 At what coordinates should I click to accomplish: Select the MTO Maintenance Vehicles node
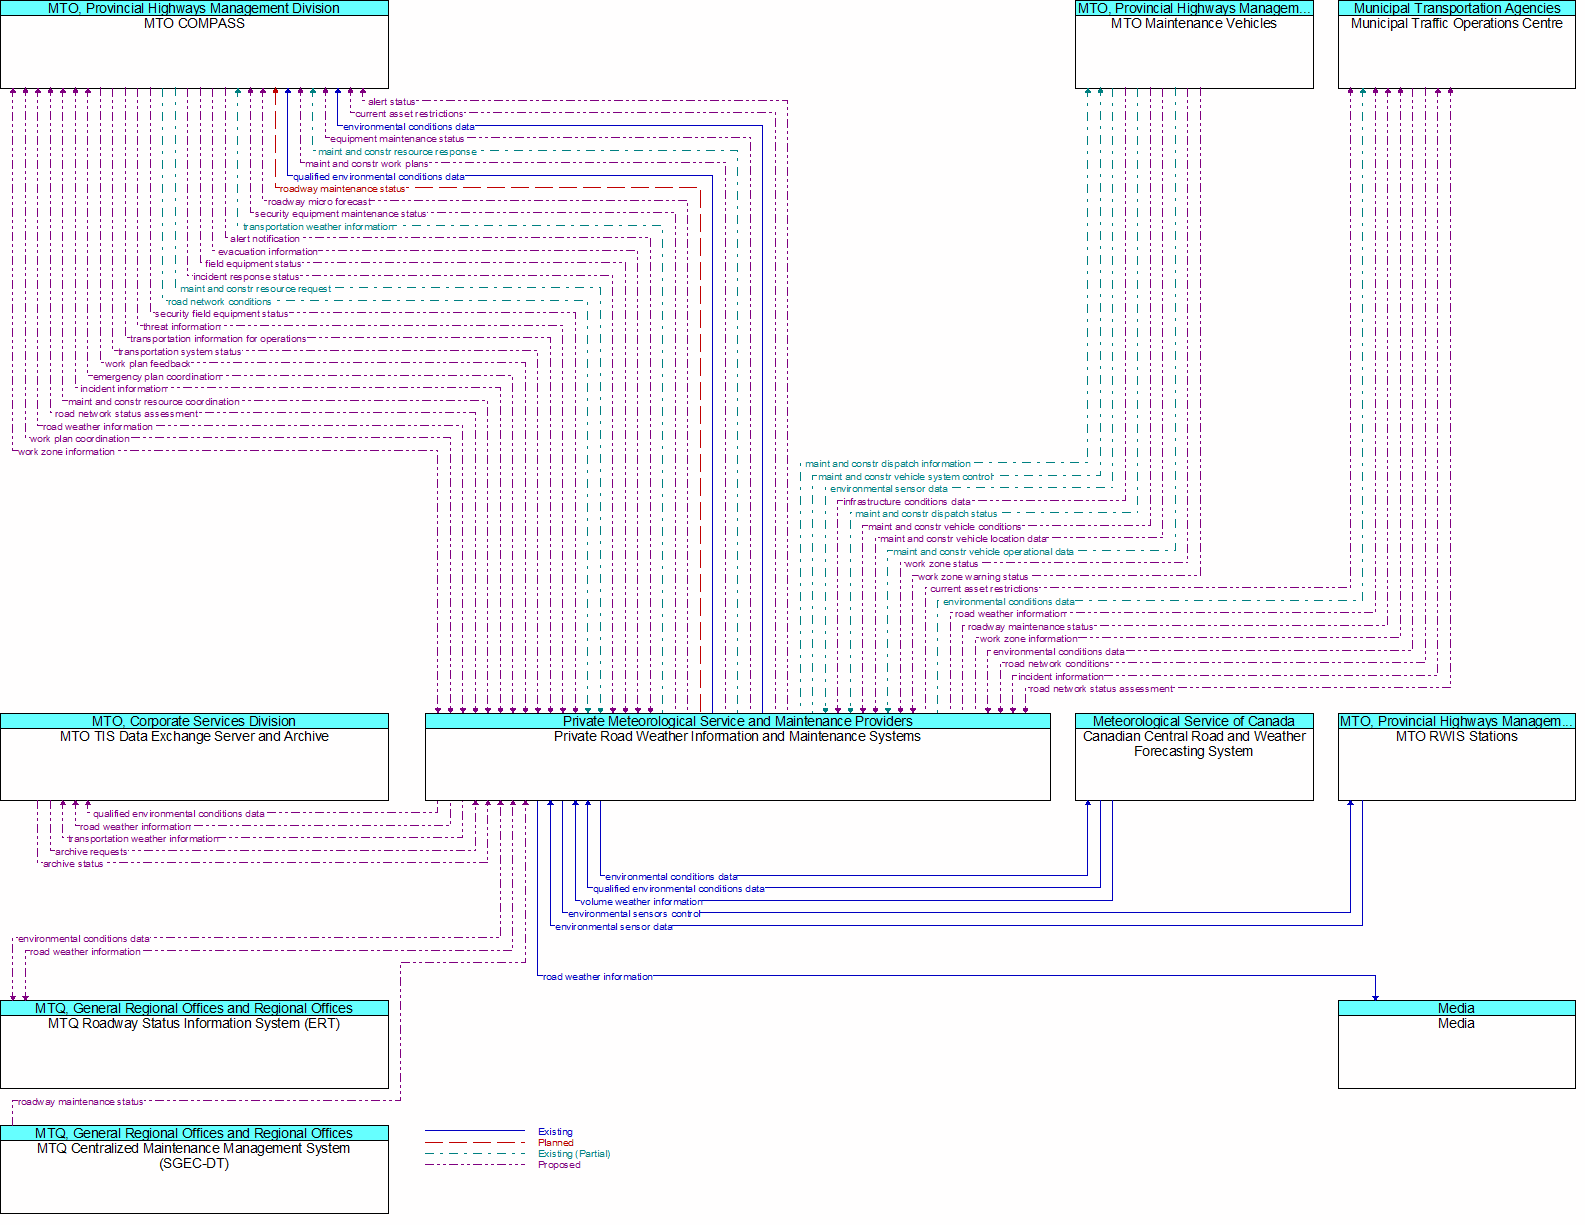(1194, 45)
